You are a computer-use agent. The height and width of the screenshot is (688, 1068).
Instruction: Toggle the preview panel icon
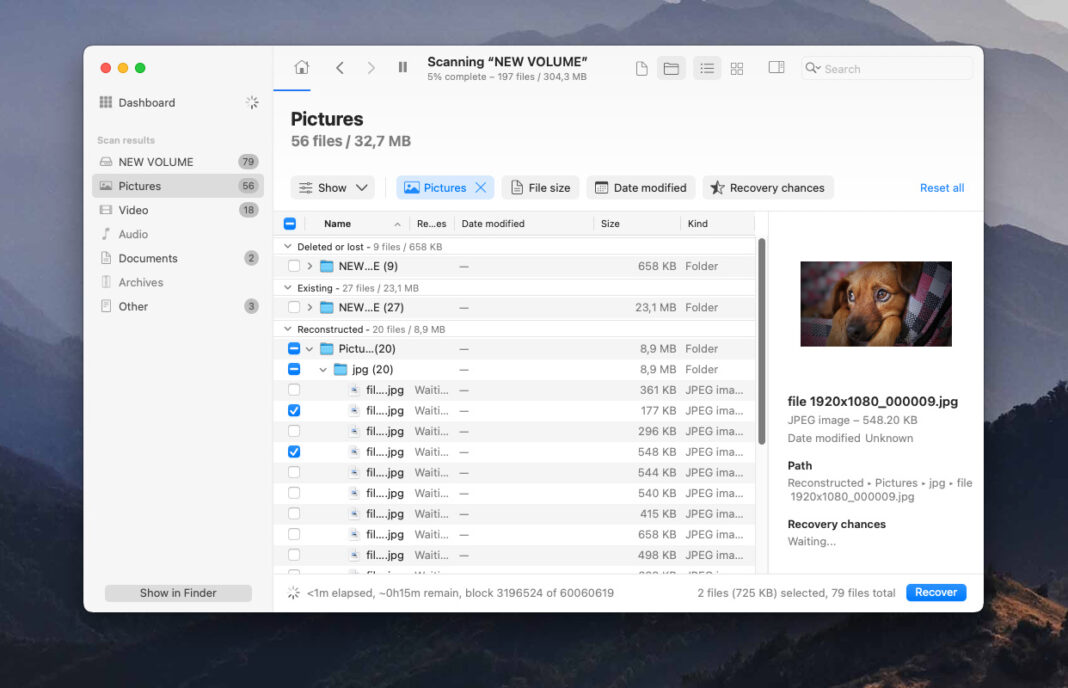click(776, 67)
